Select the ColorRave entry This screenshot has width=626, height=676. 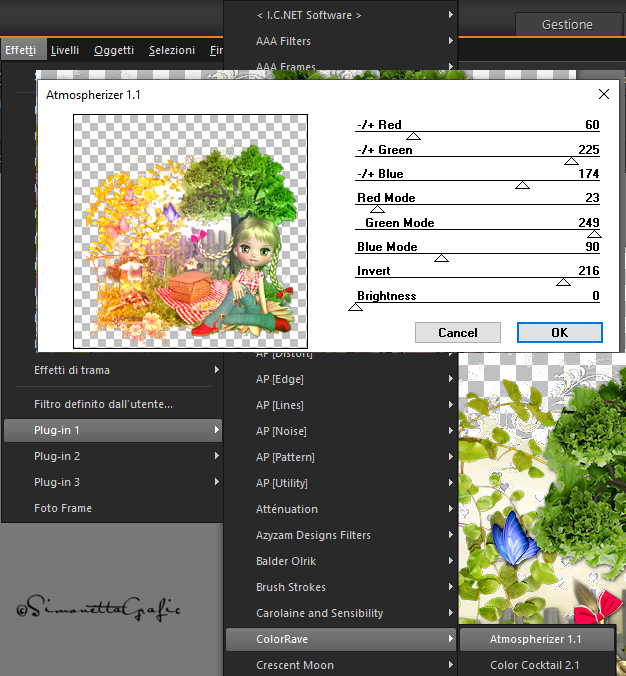pyautogui.click(x=341, y=639)
